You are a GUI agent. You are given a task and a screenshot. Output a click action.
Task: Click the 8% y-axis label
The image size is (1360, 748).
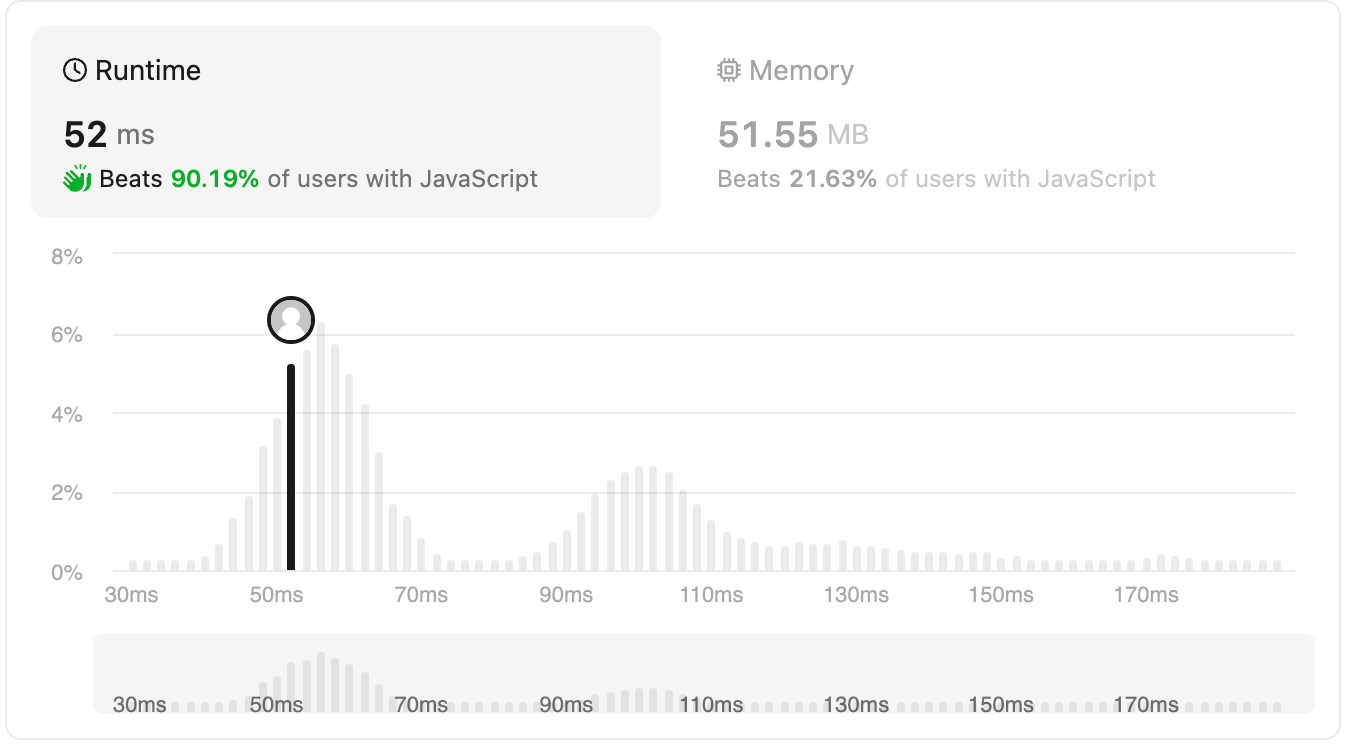67,256
